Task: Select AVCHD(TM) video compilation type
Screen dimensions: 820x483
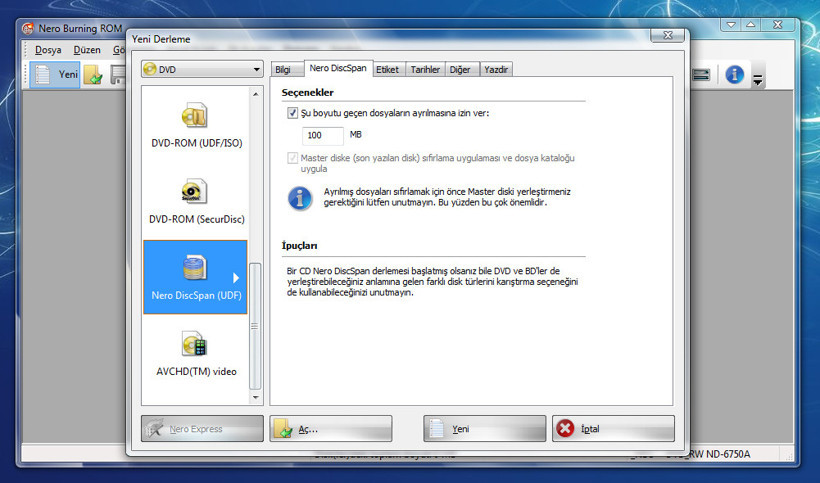Action: coord(196,354)
